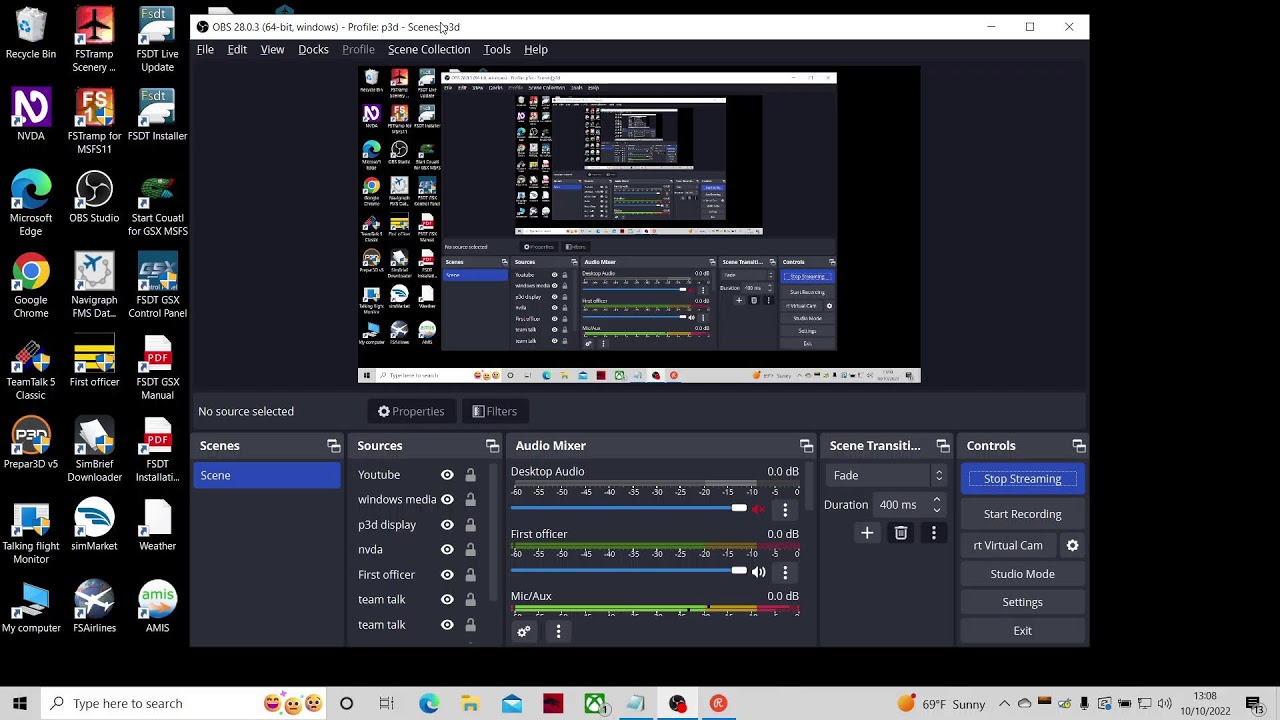Open simMarket desktop icon
The width and height of the screenshot is (1280, 720).
[94, 526]
